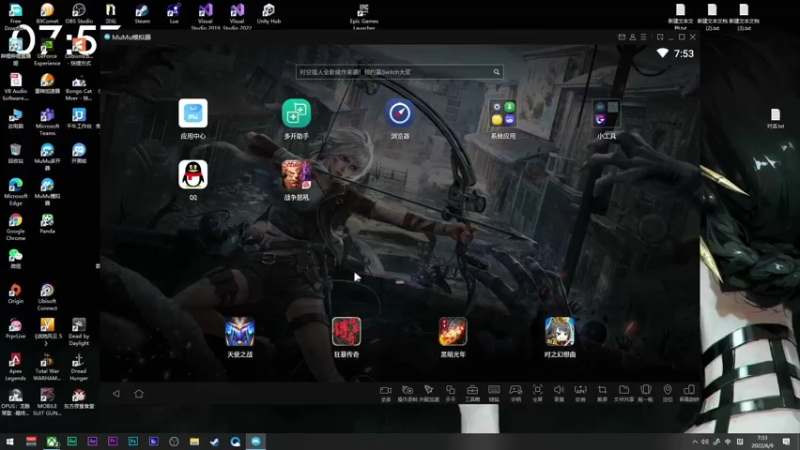The height and width of the screenshot is (450, 800).
Task: Open the 微信 WeChat desktop shortcut
Action: [x=15, y=258]
